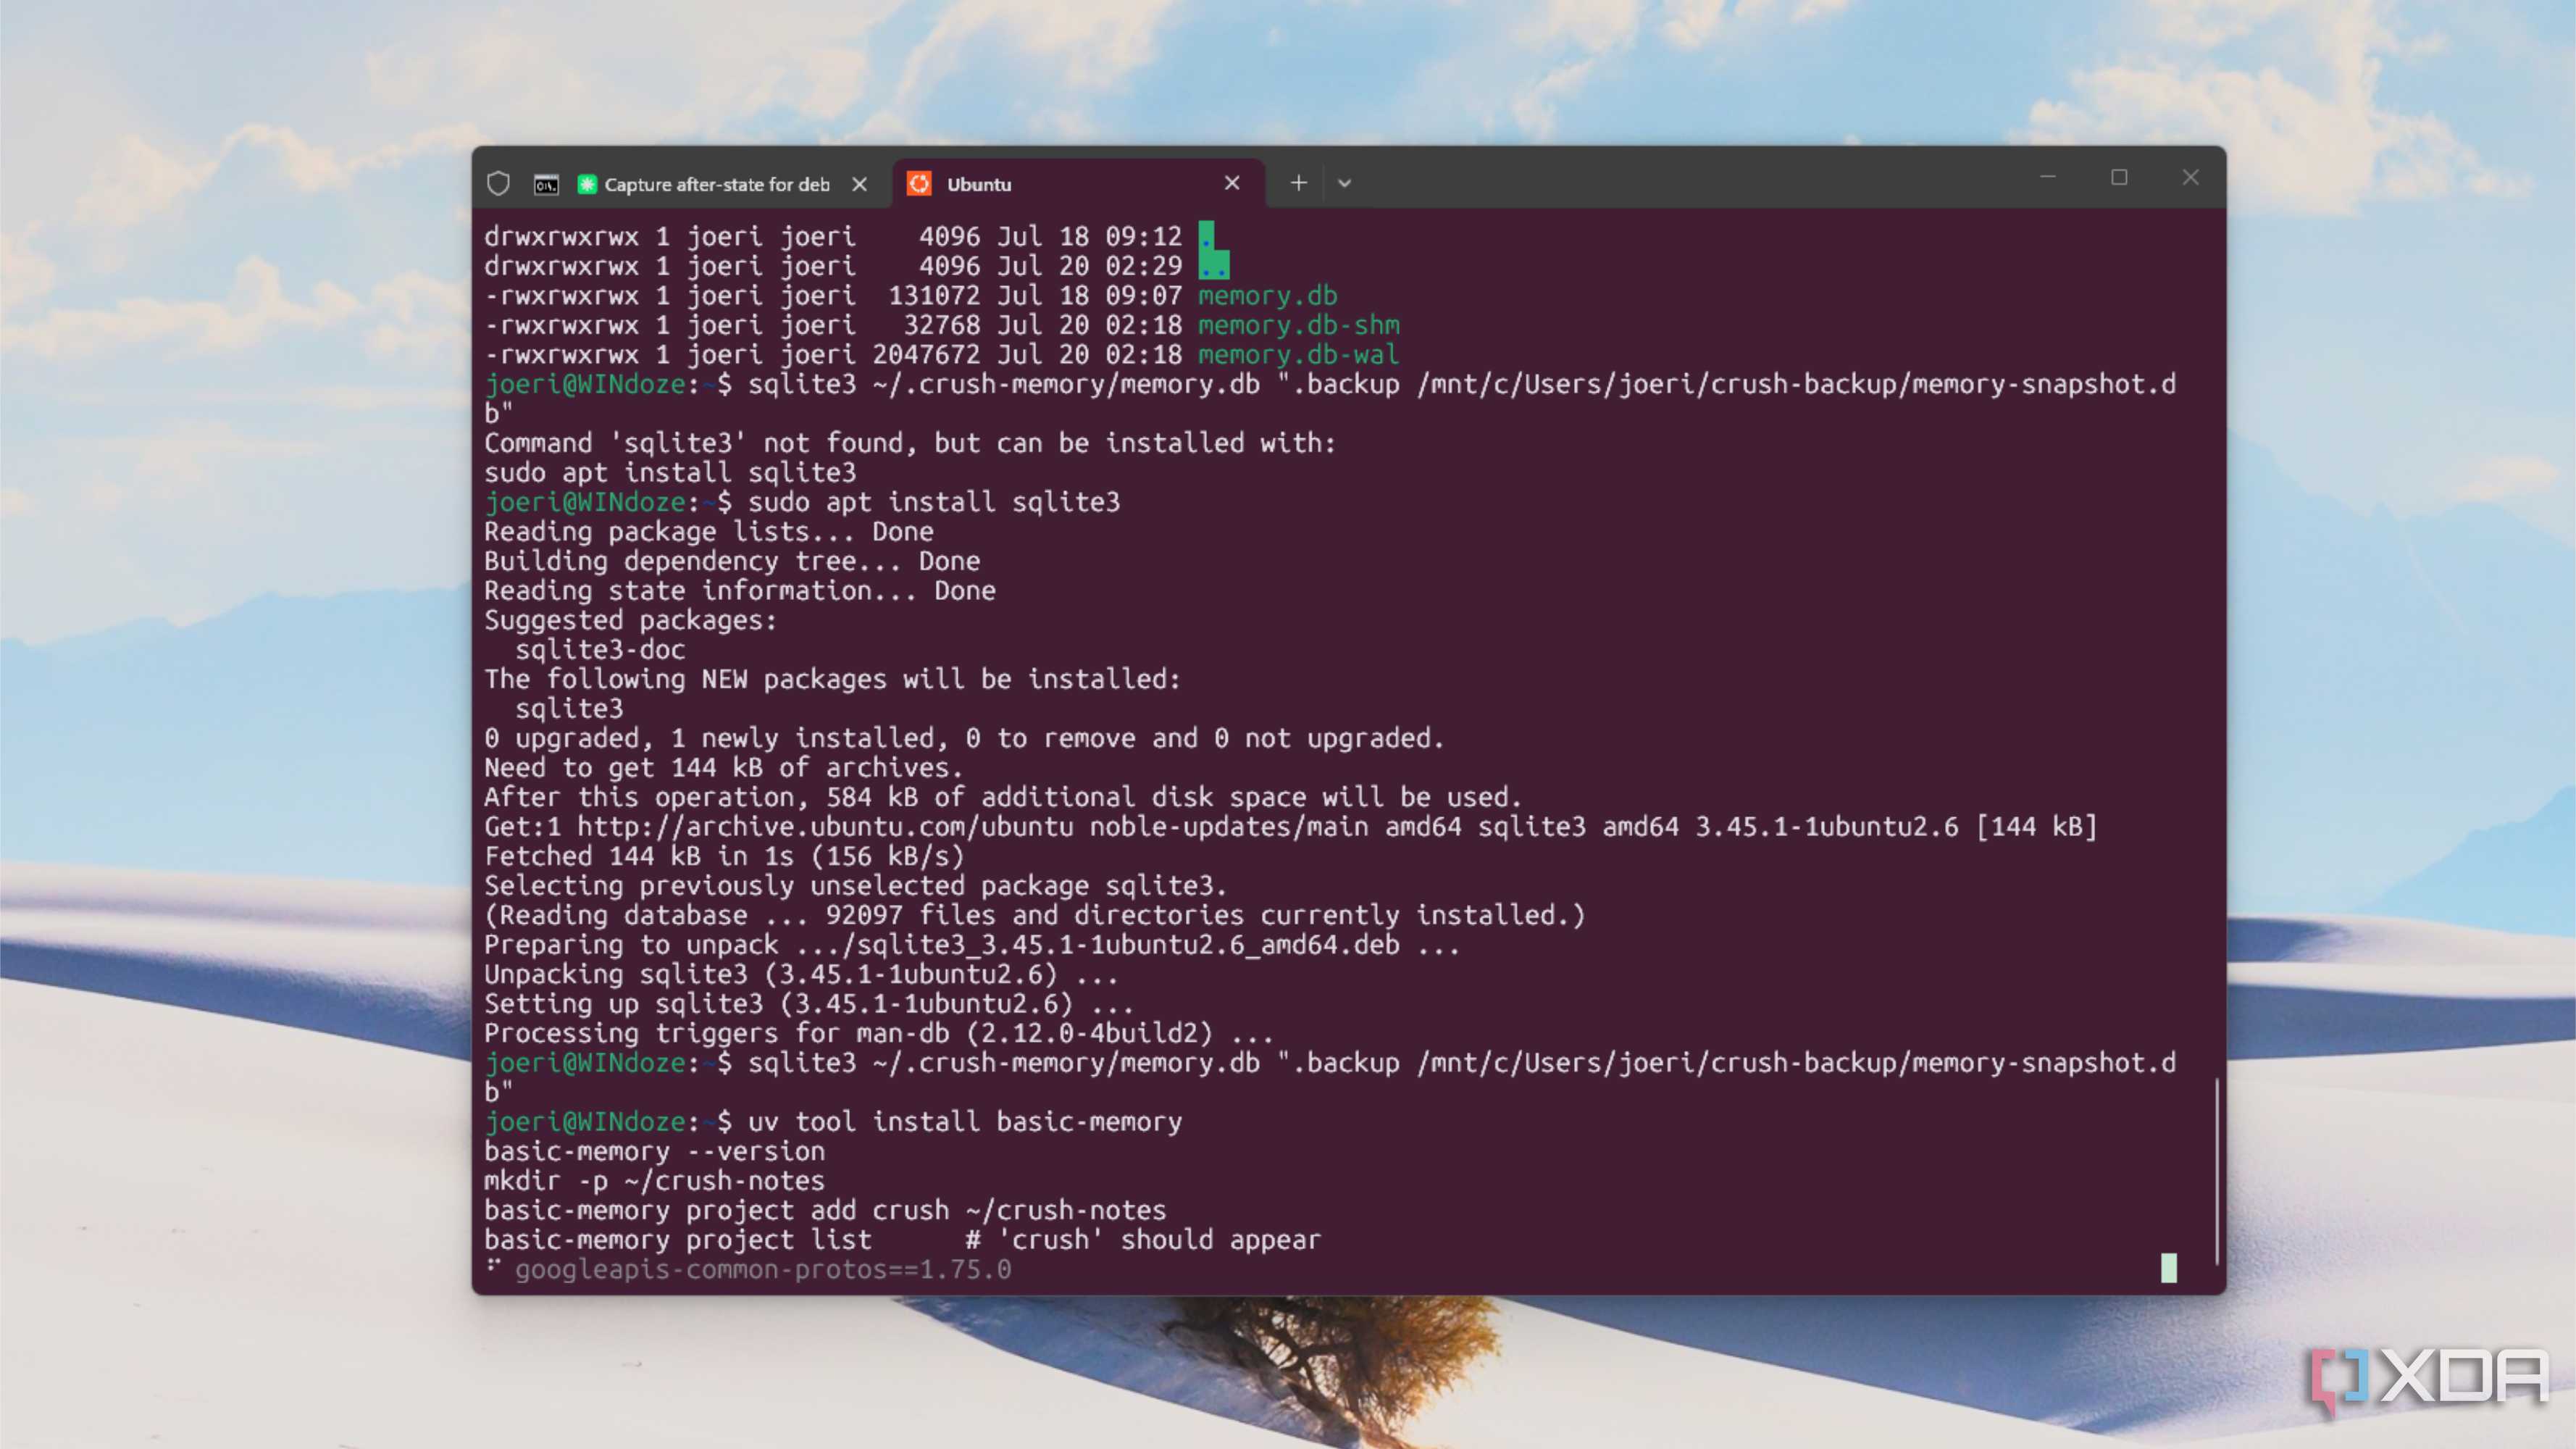This screenshot has height=1449, width=2576.
Task: Click the 'googleapis-common-protos==1.75.0' progress line
Action: 763,1270
